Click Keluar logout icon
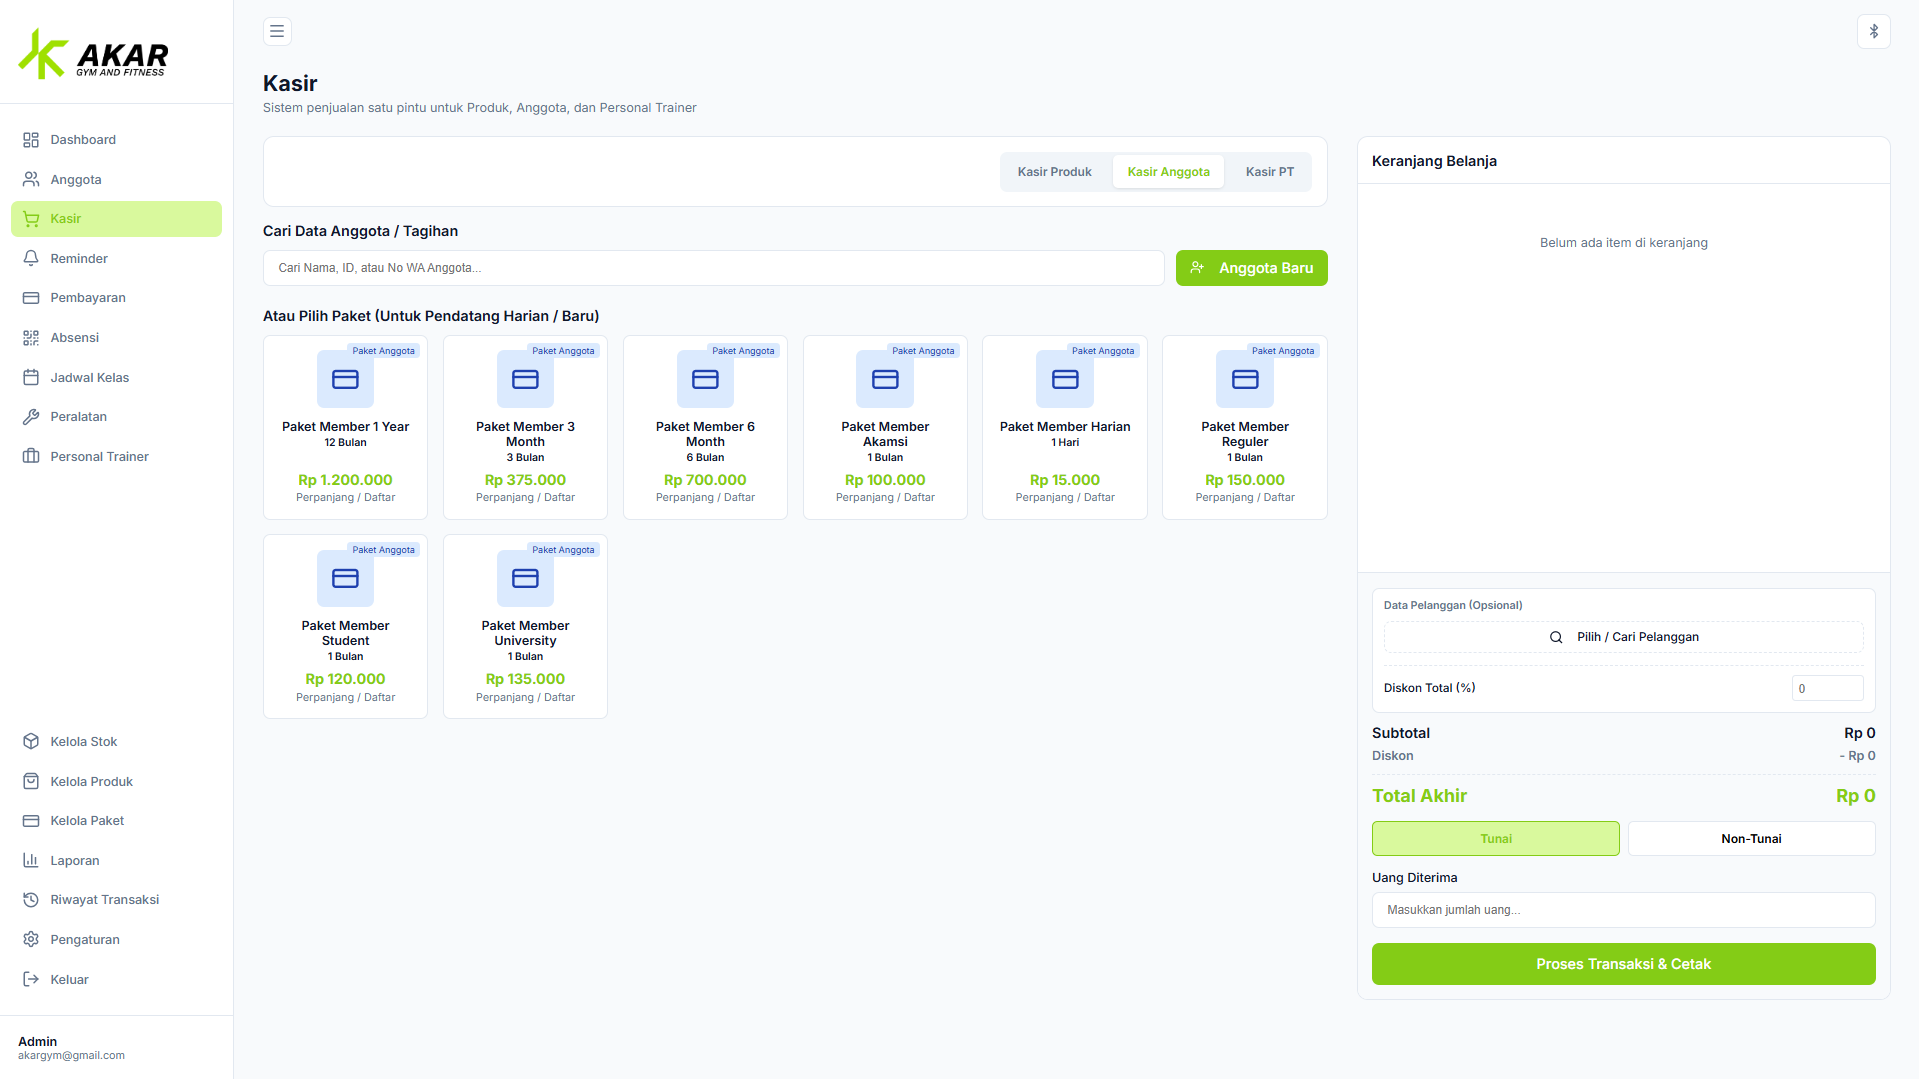Screen dimensions: 1919x1079 [x=31, y=980]
